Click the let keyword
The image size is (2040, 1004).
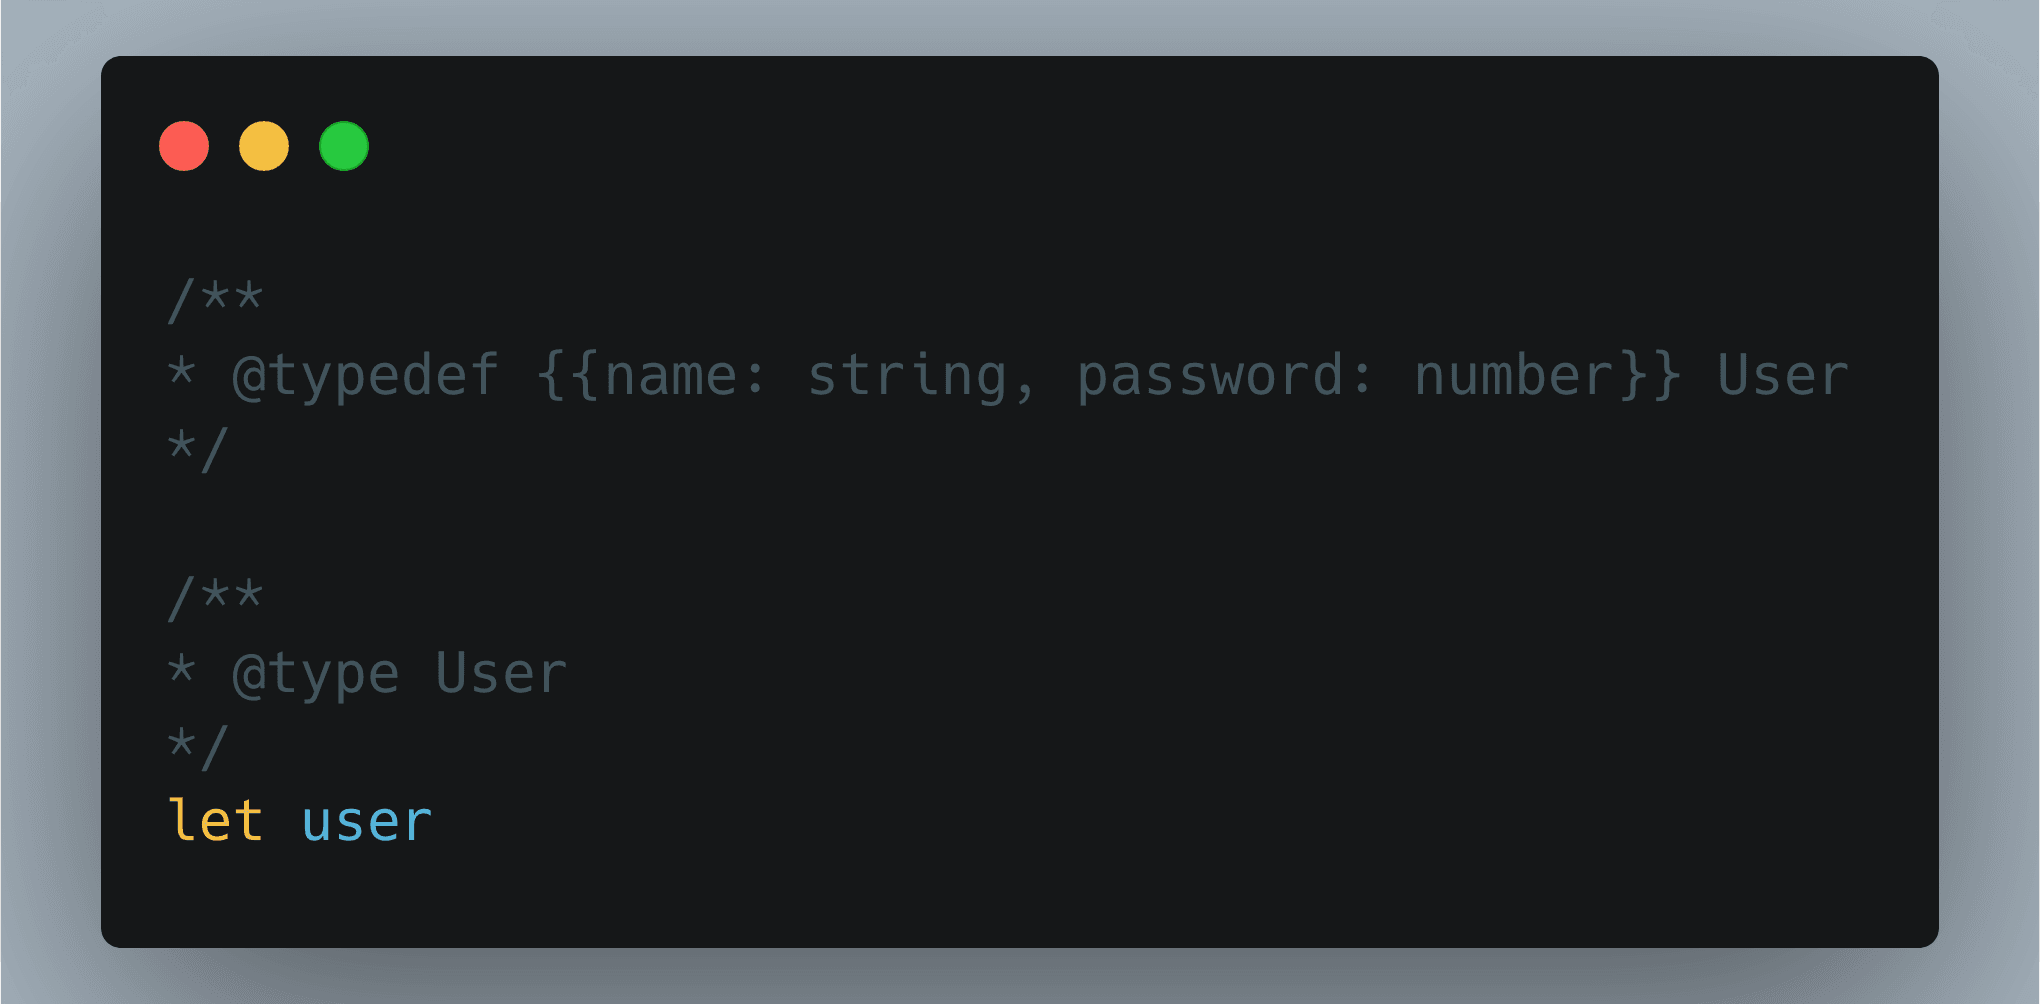215,821
